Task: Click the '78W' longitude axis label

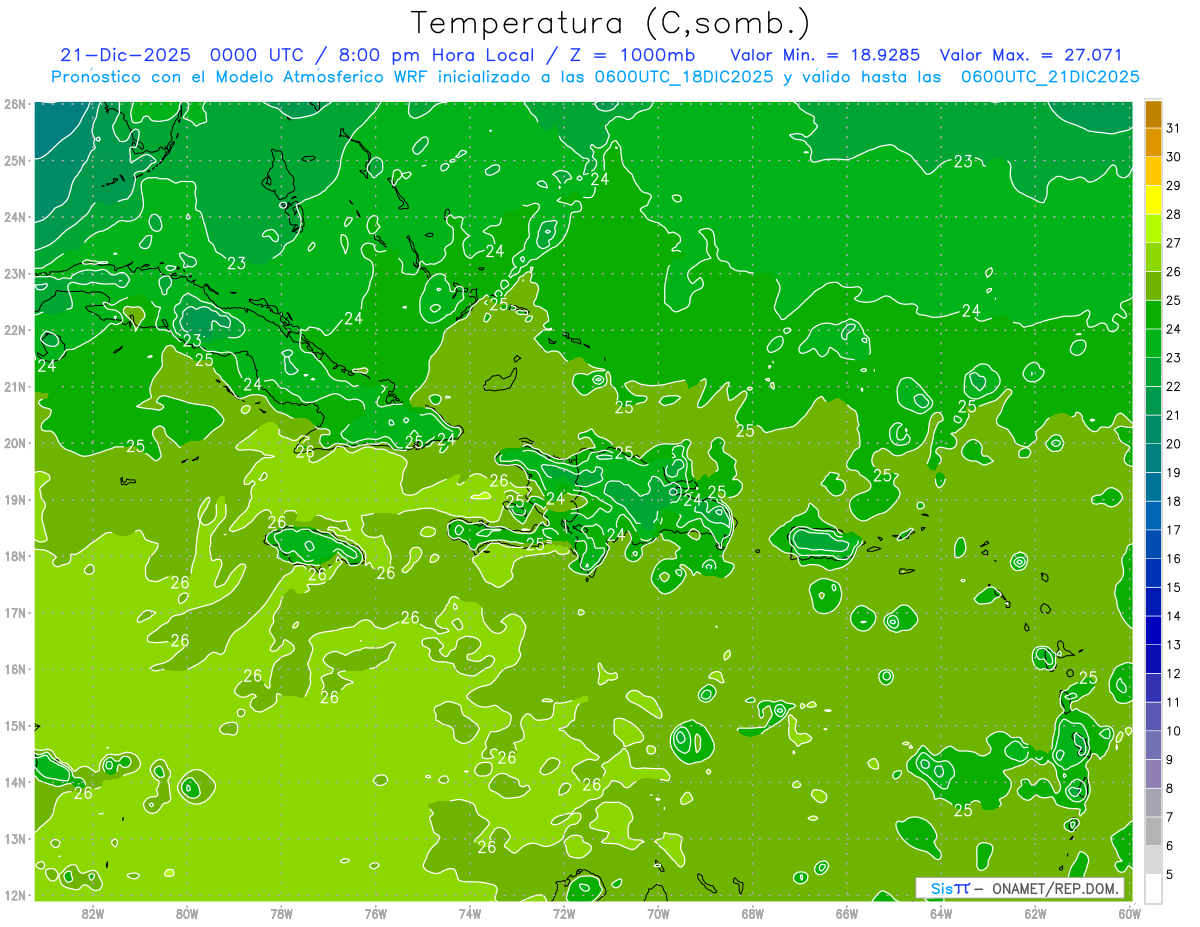Action: coord(281,913)
